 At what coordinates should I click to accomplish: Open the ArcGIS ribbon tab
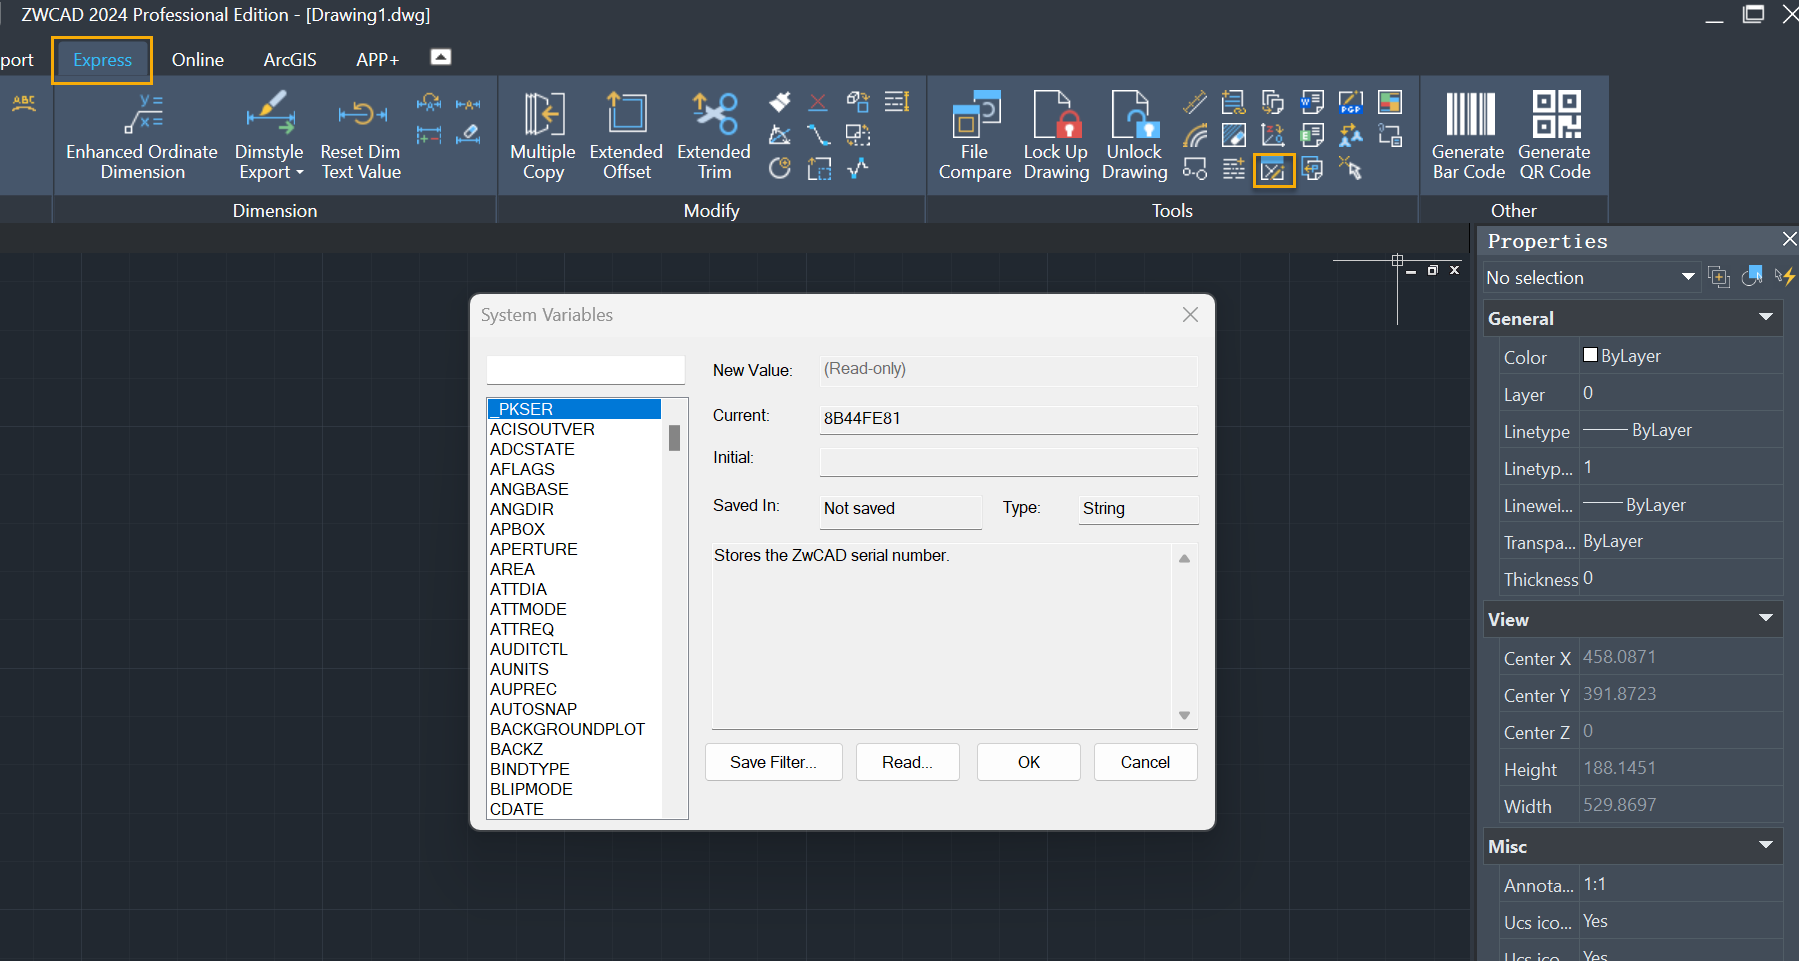(x=290, y=60)
